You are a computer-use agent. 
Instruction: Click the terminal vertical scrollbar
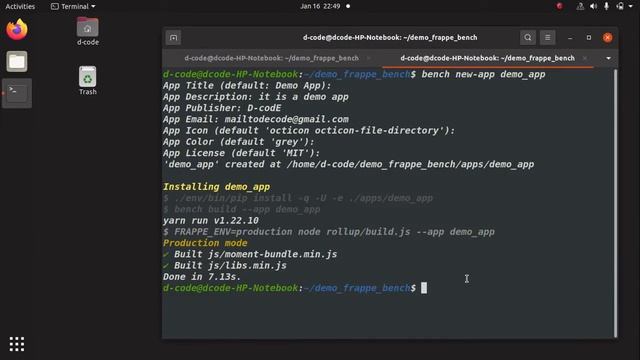click(x=616, y=202)
